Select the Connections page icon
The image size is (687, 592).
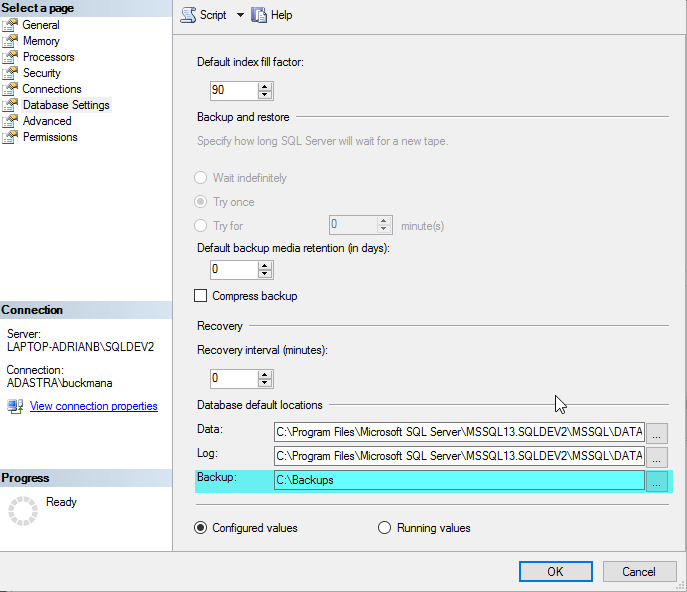[11, 89]
